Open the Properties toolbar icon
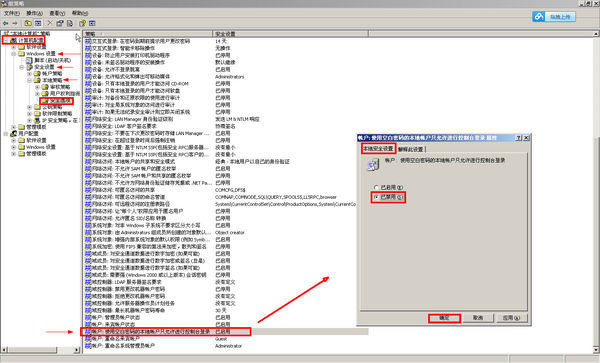This screenshot has width=600, height=363. click(x=60, y=23)
